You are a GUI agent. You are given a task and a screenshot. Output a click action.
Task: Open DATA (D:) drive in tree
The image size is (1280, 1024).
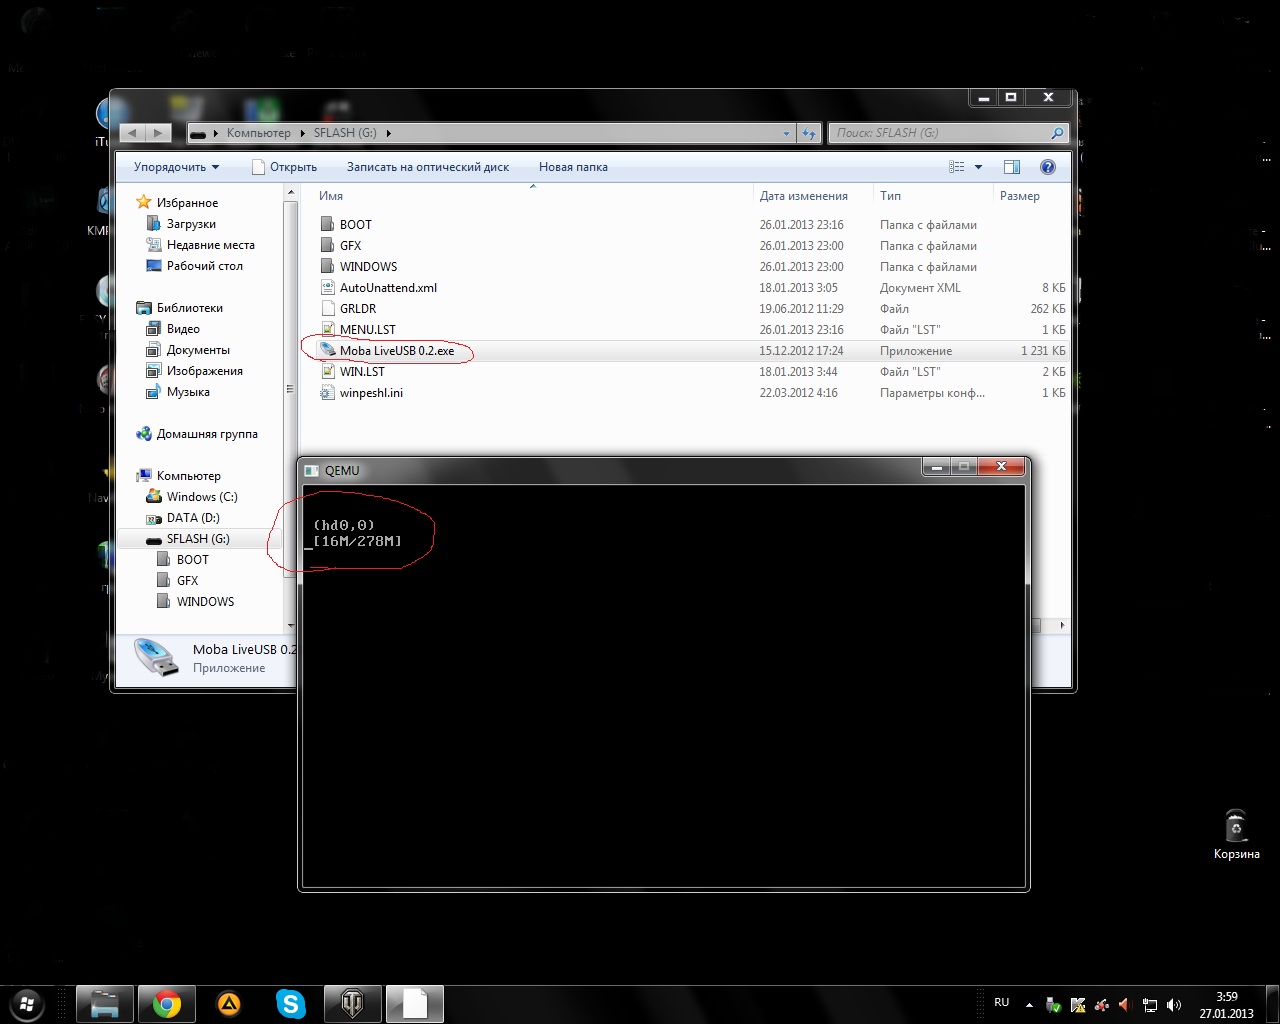pos(193,518)
